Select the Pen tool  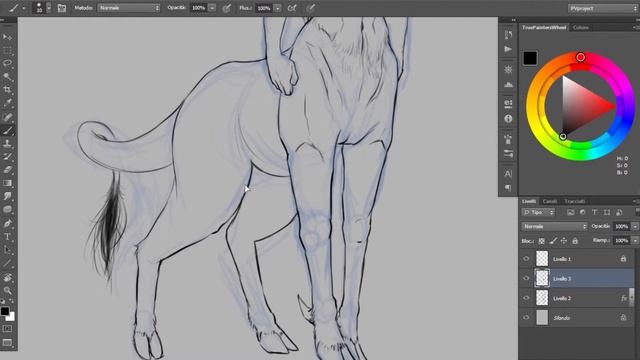pyautogui.click(x=7, y=223)
